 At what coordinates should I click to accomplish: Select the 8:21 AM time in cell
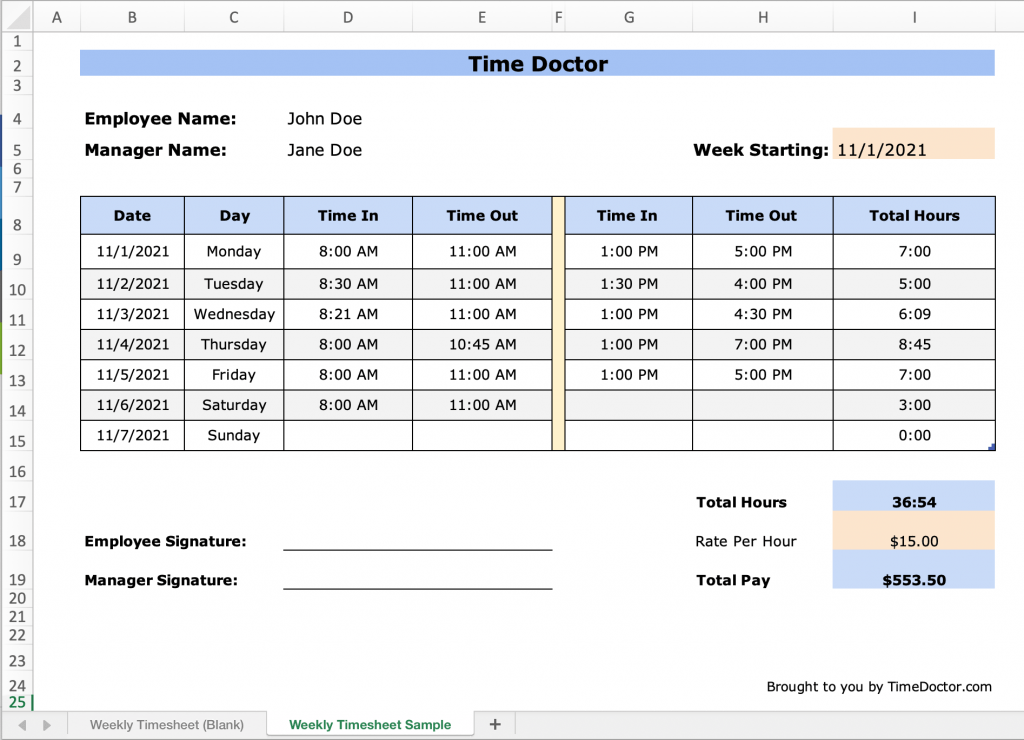(x=348, y=314)
